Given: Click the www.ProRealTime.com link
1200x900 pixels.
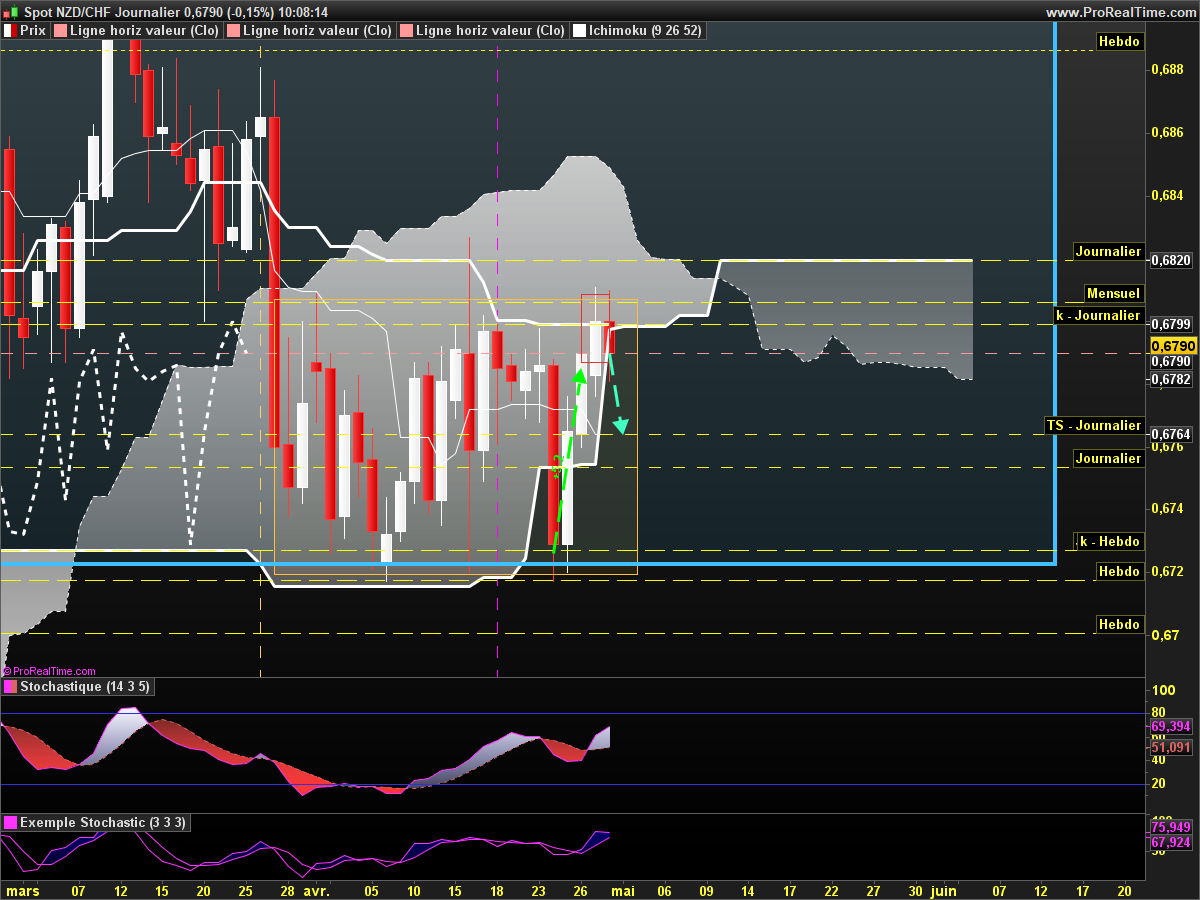Looking at the screenshot, I should (1120, 12).
